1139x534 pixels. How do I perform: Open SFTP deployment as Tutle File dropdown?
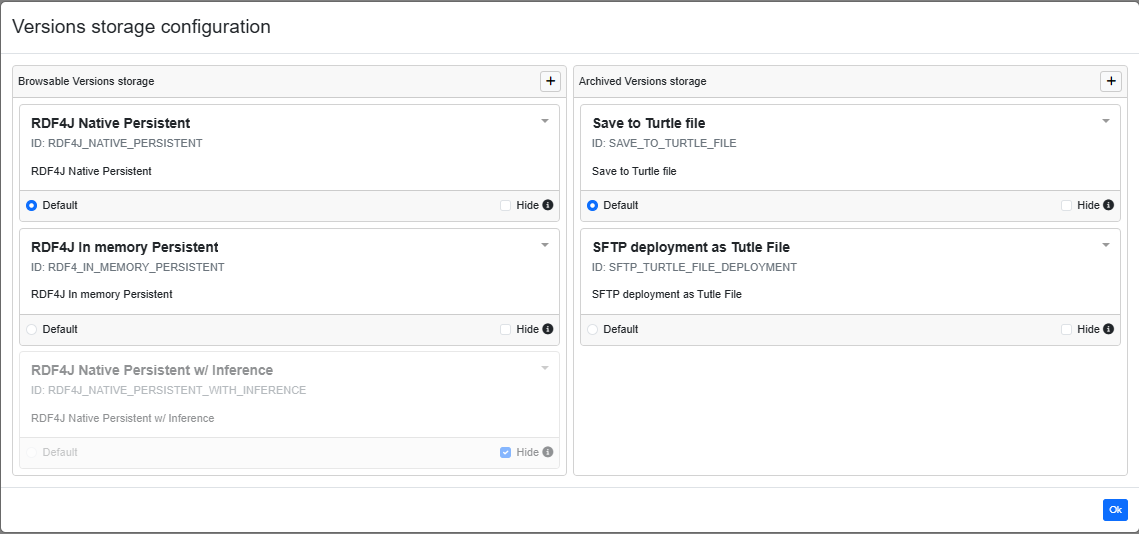1106,246
